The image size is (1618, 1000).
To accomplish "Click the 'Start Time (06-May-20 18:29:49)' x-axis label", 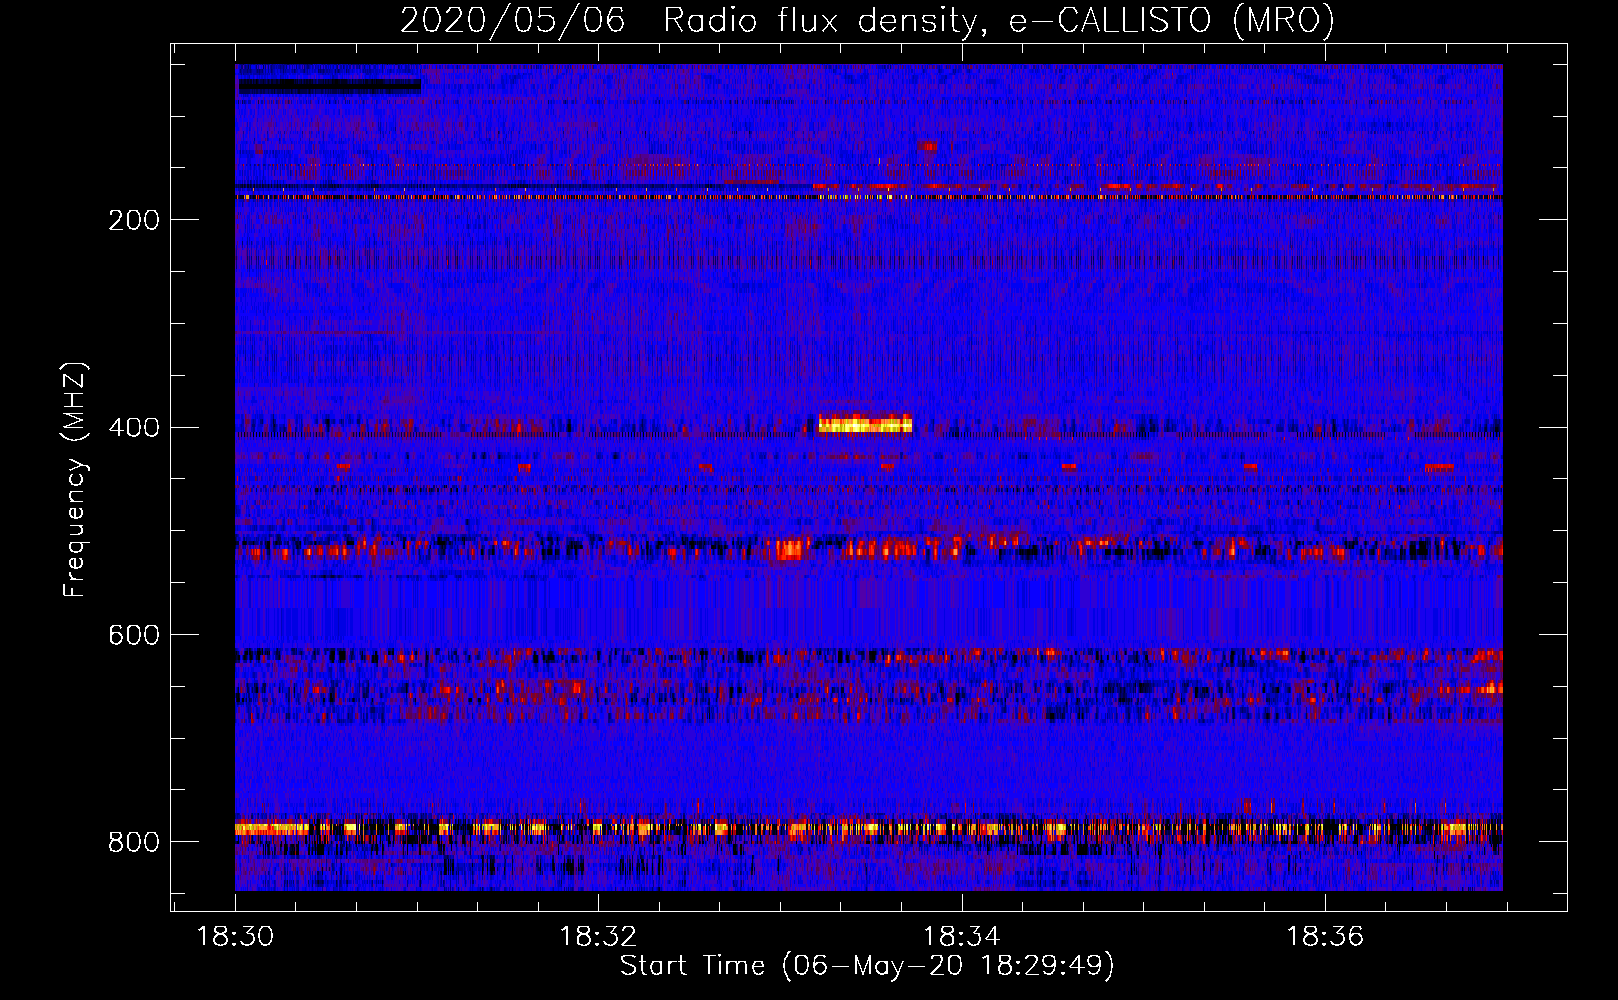I will 867,966.
